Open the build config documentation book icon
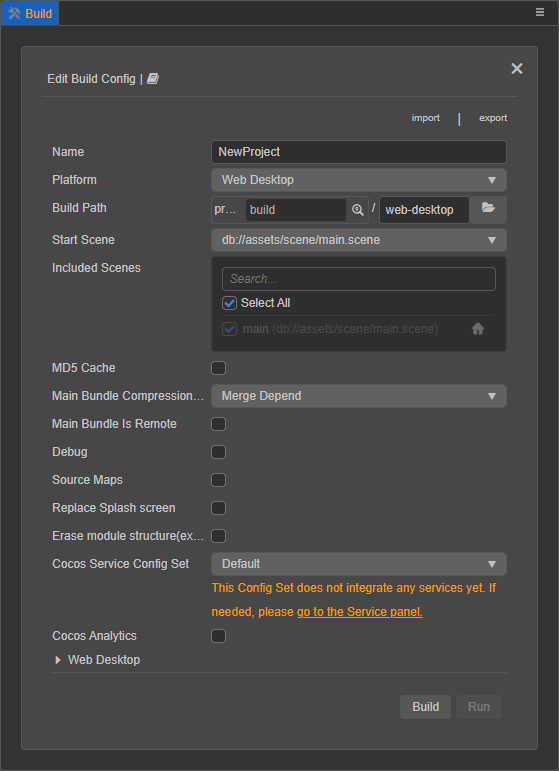The image size is (559, 771). pos(153,79)
